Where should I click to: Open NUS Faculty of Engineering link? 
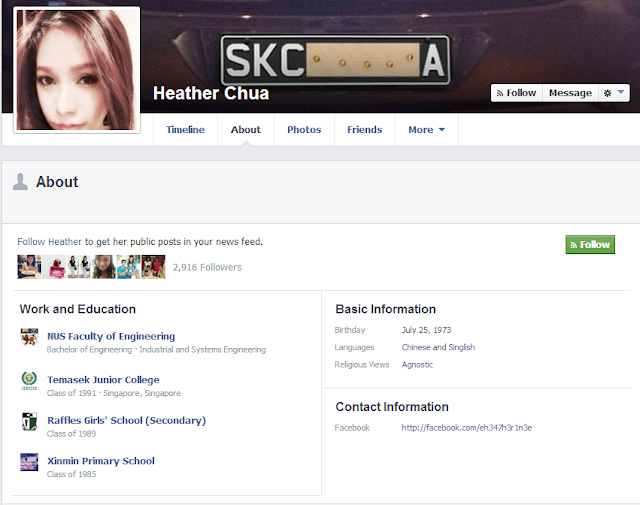point(111,336)
